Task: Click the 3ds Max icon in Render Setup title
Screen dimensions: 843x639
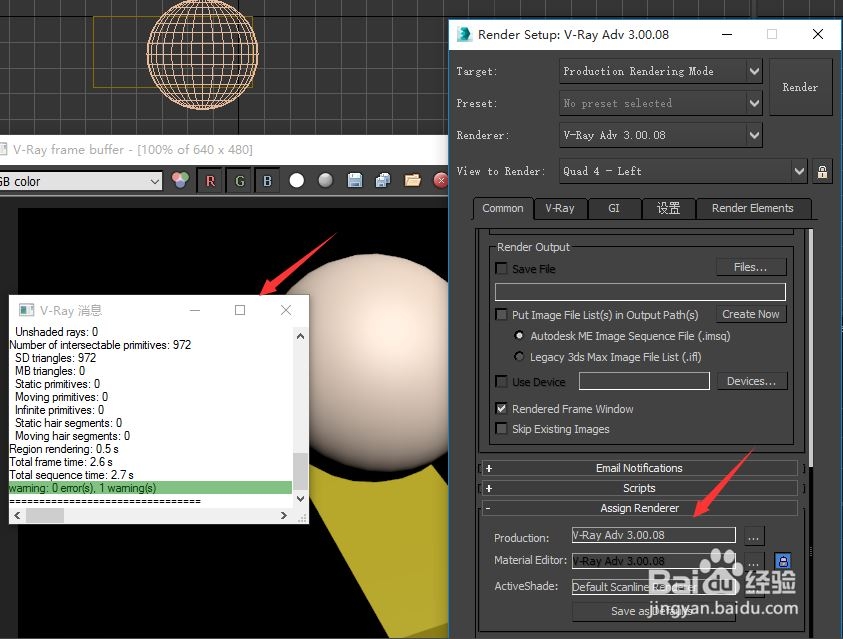Action: click(x=464, y=34)
